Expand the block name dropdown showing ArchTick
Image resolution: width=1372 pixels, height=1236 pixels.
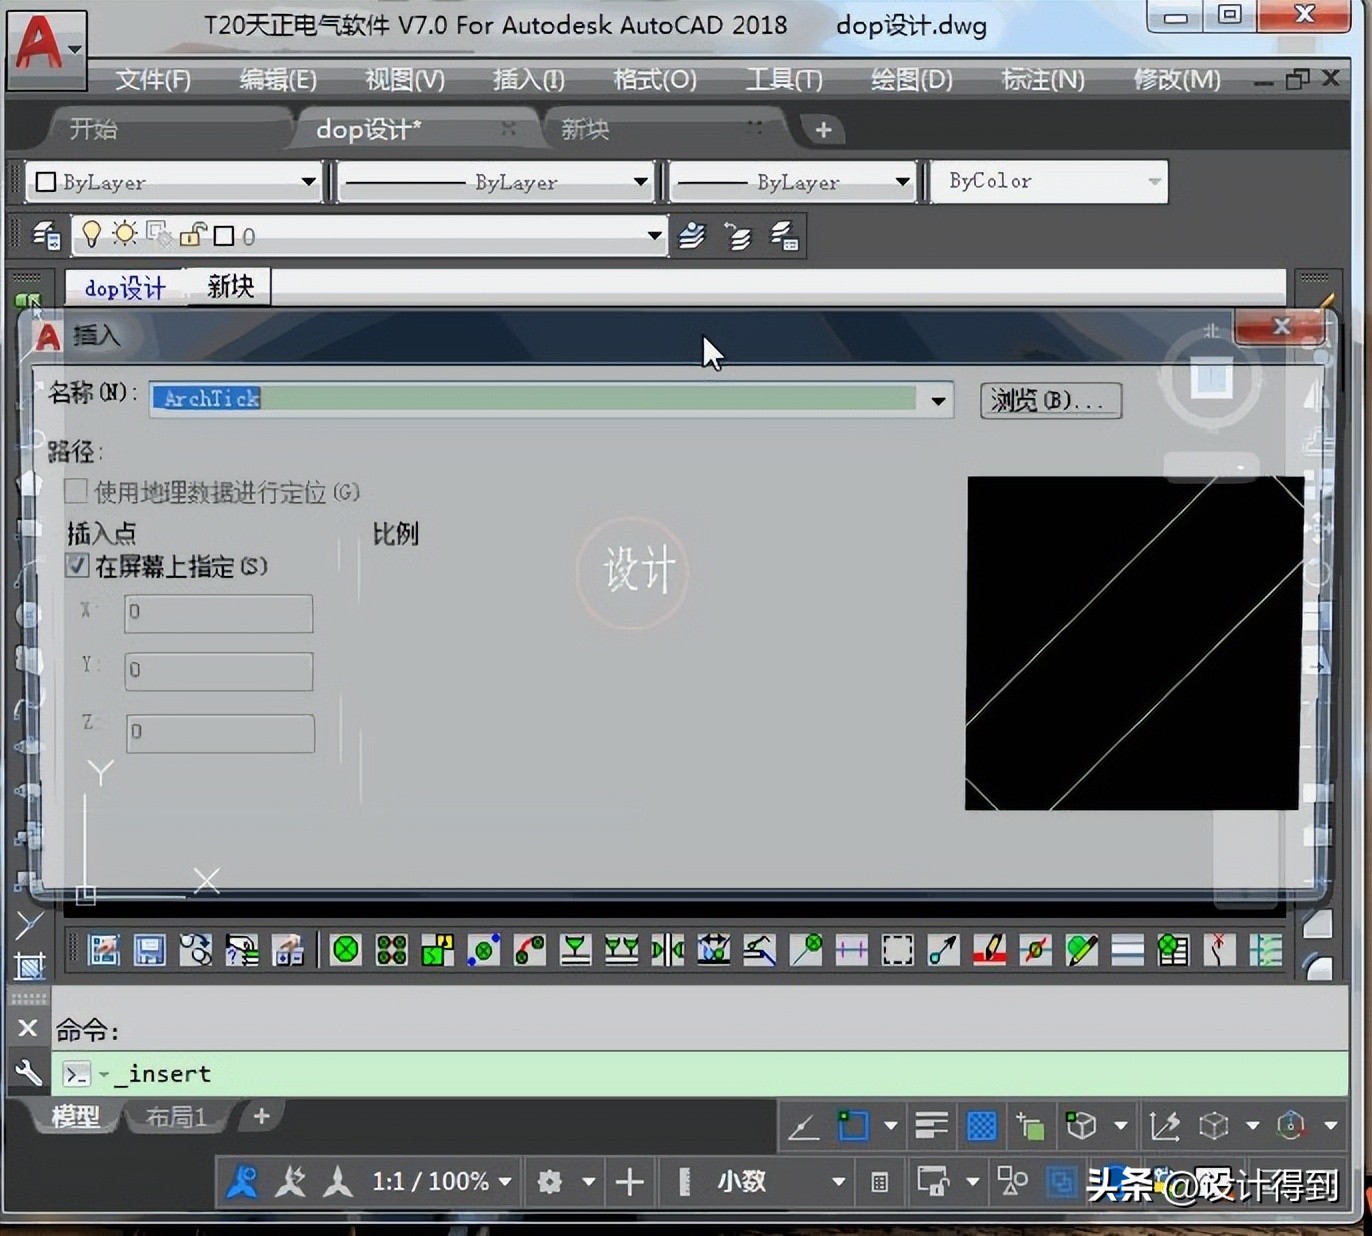938,400
